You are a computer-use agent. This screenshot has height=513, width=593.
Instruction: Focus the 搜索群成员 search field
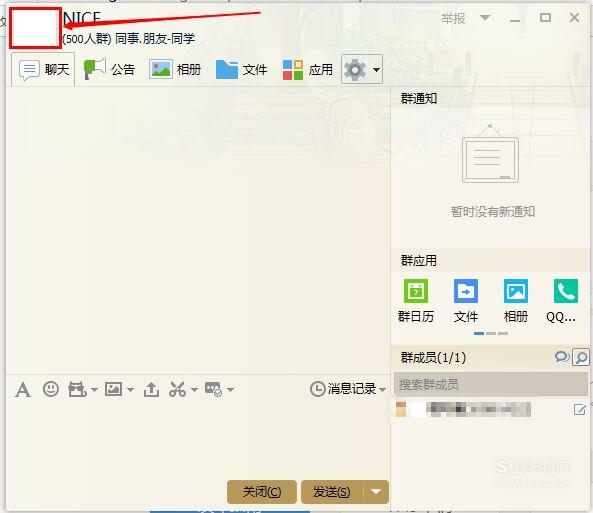[x=491, y=384]
